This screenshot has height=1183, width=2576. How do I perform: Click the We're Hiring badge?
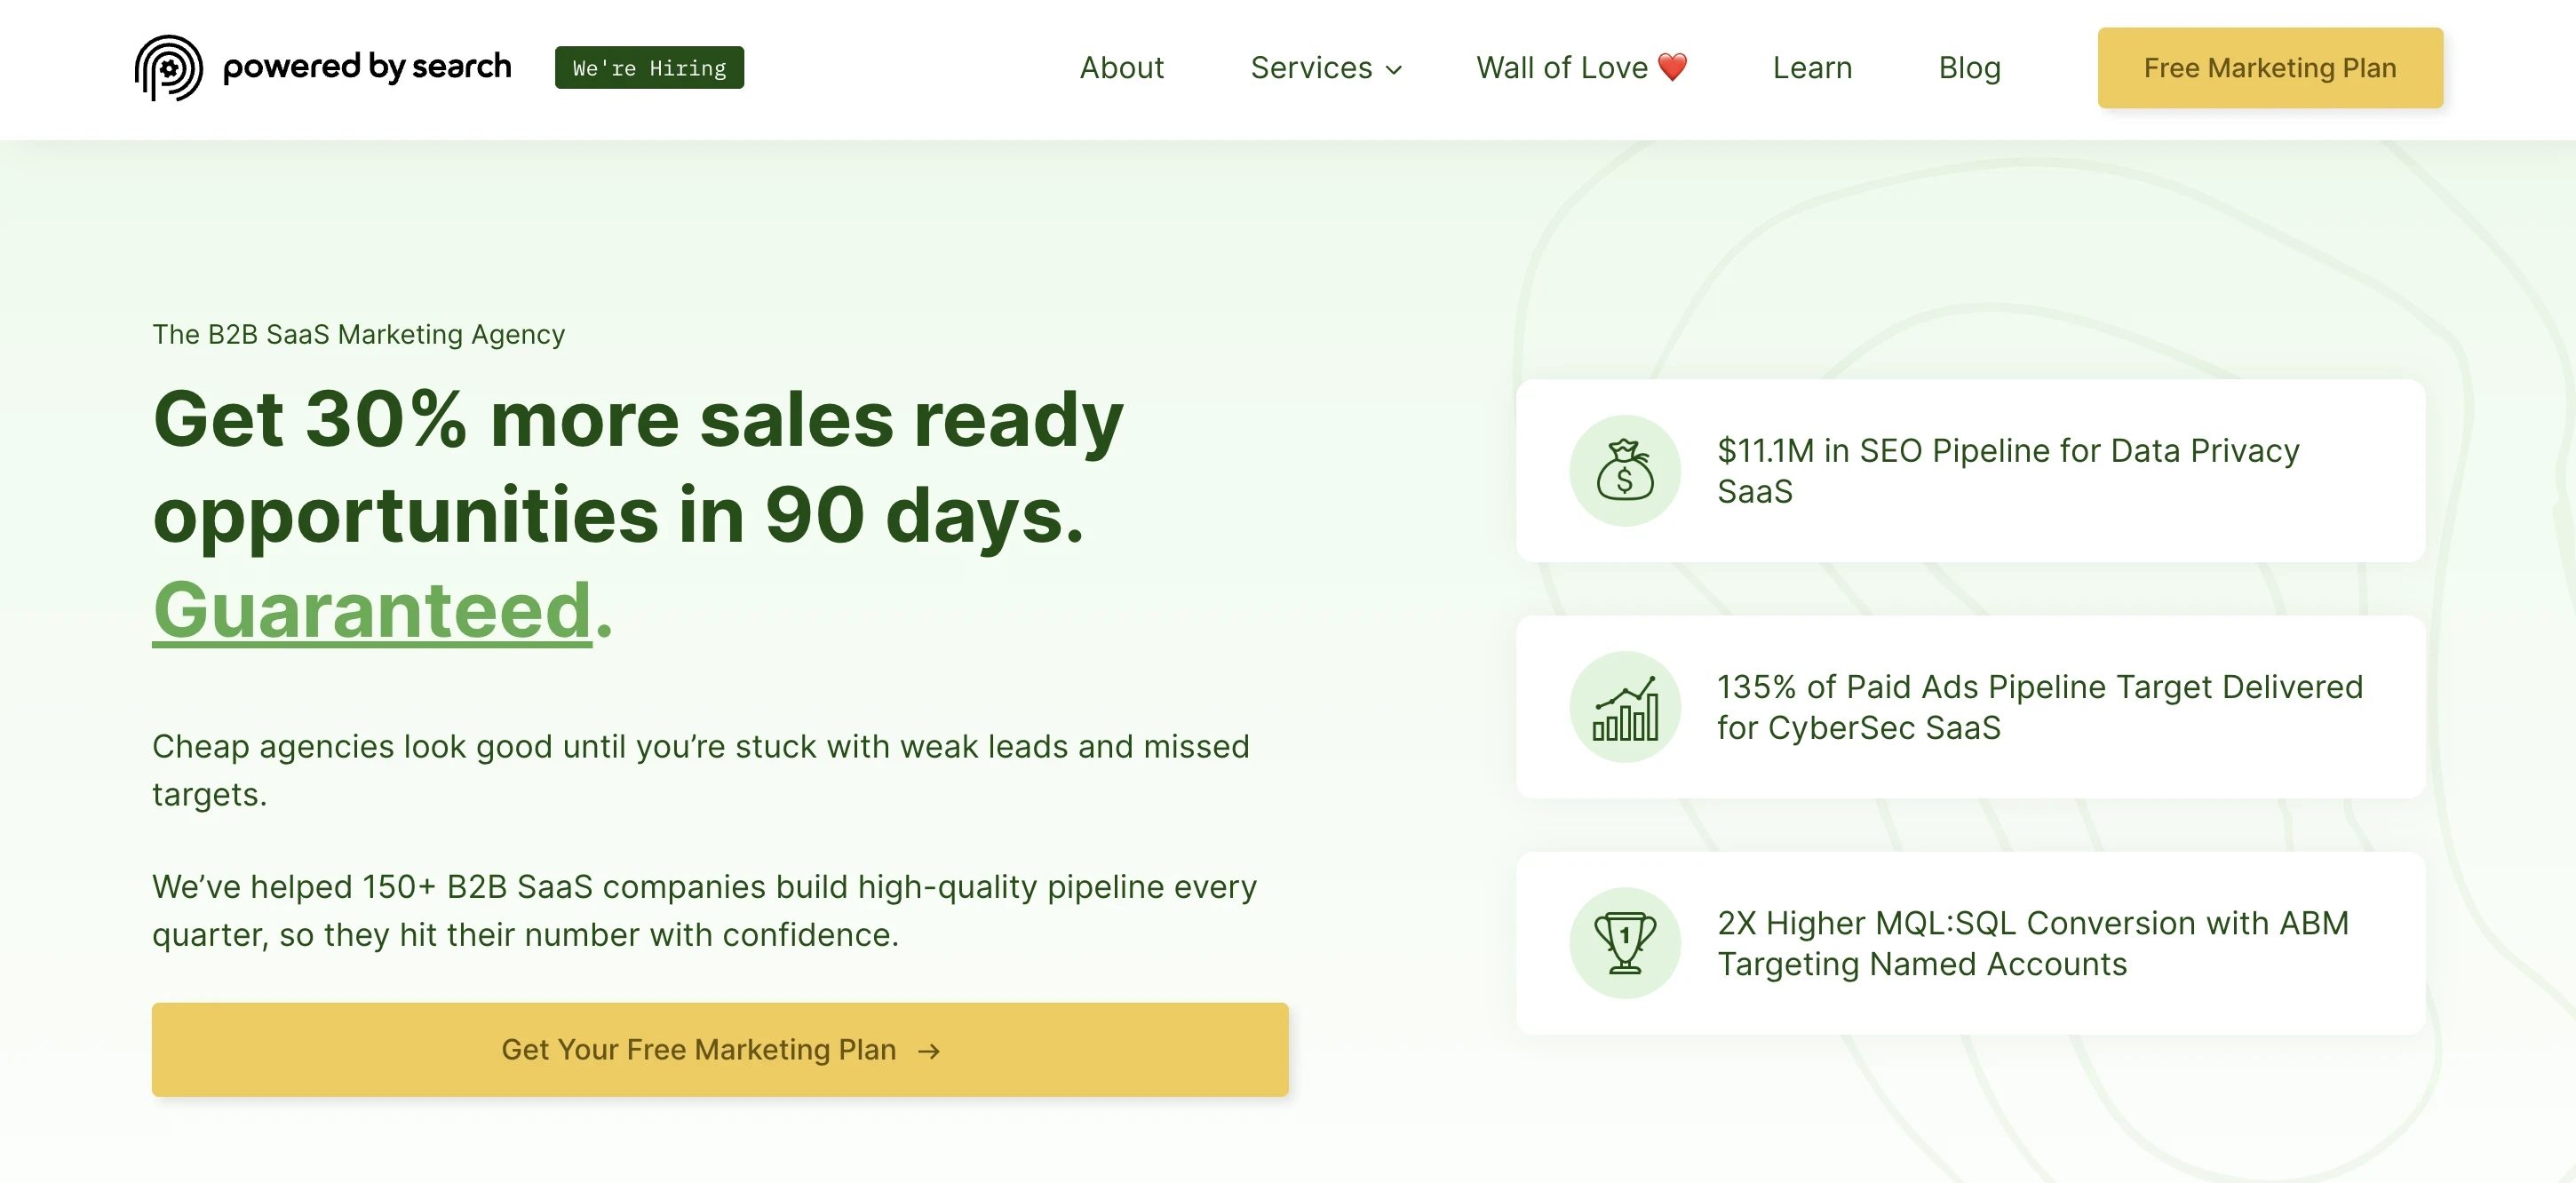pyautogui.click(x=648, y=67)
